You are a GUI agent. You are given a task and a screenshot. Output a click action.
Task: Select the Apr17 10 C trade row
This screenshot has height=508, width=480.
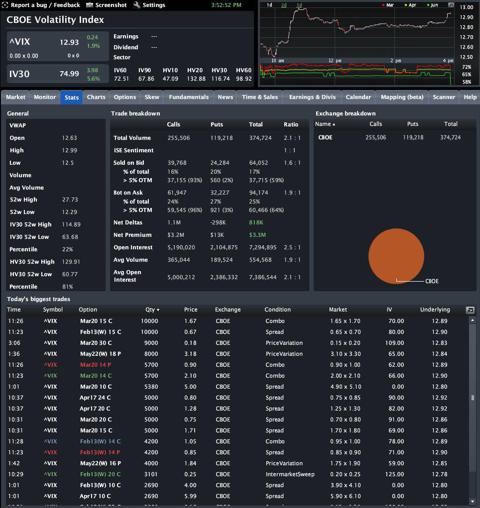click(x=236, y=496)
